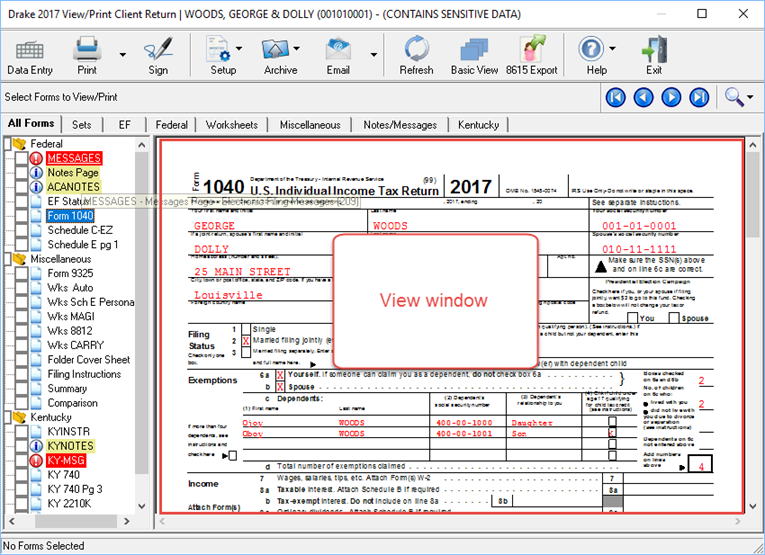Image resolution: width=765 pixels, height=555 pixels.
Task: Click the Print printer icon
Action: pos(87,49)
